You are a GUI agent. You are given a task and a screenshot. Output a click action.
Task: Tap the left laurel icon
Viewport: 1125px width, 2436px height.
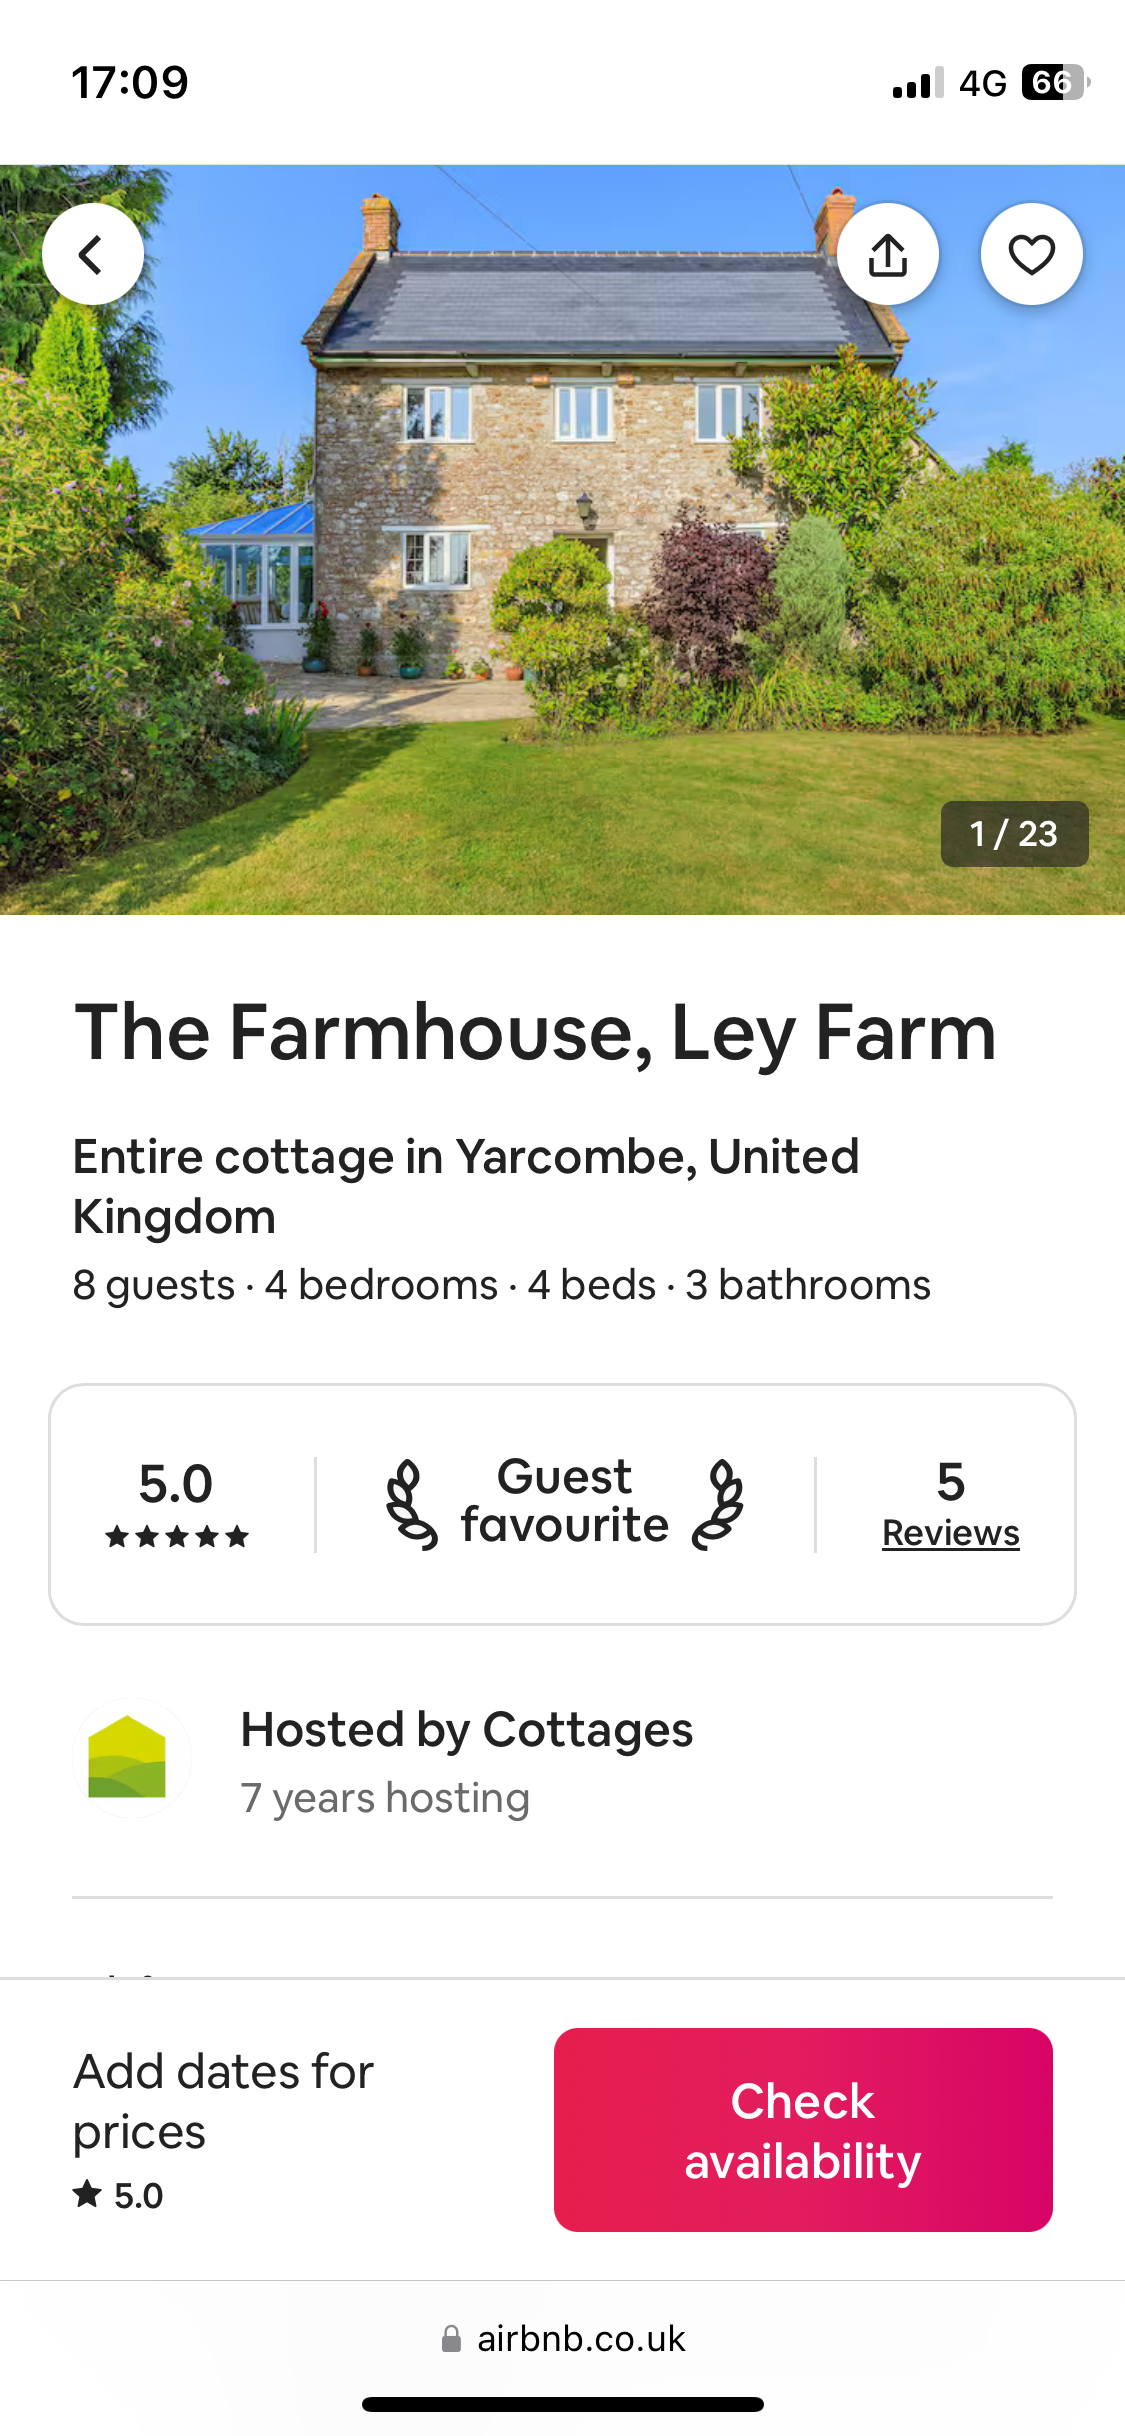pyautogui.click(x=411, y=1504)
